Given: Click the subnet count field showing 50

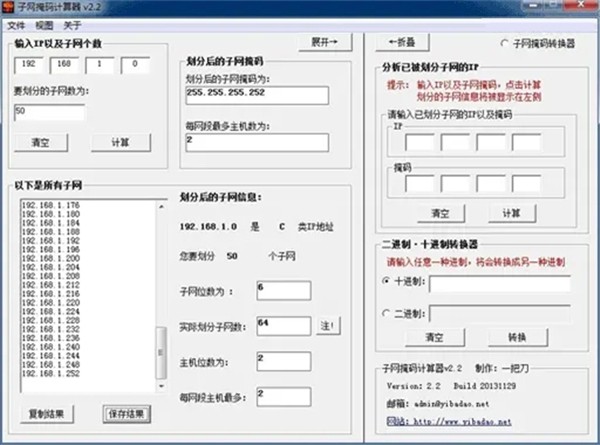Looking at the screenshot, I should click(x=49, y=112).
